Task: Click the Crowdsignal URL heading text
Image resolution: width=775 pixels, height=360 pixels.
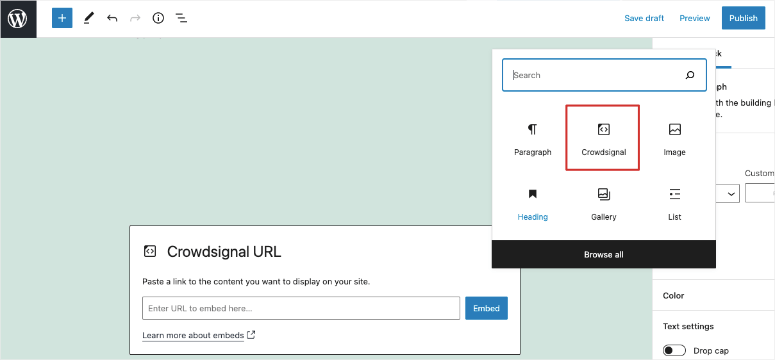Action: point(224,252)
